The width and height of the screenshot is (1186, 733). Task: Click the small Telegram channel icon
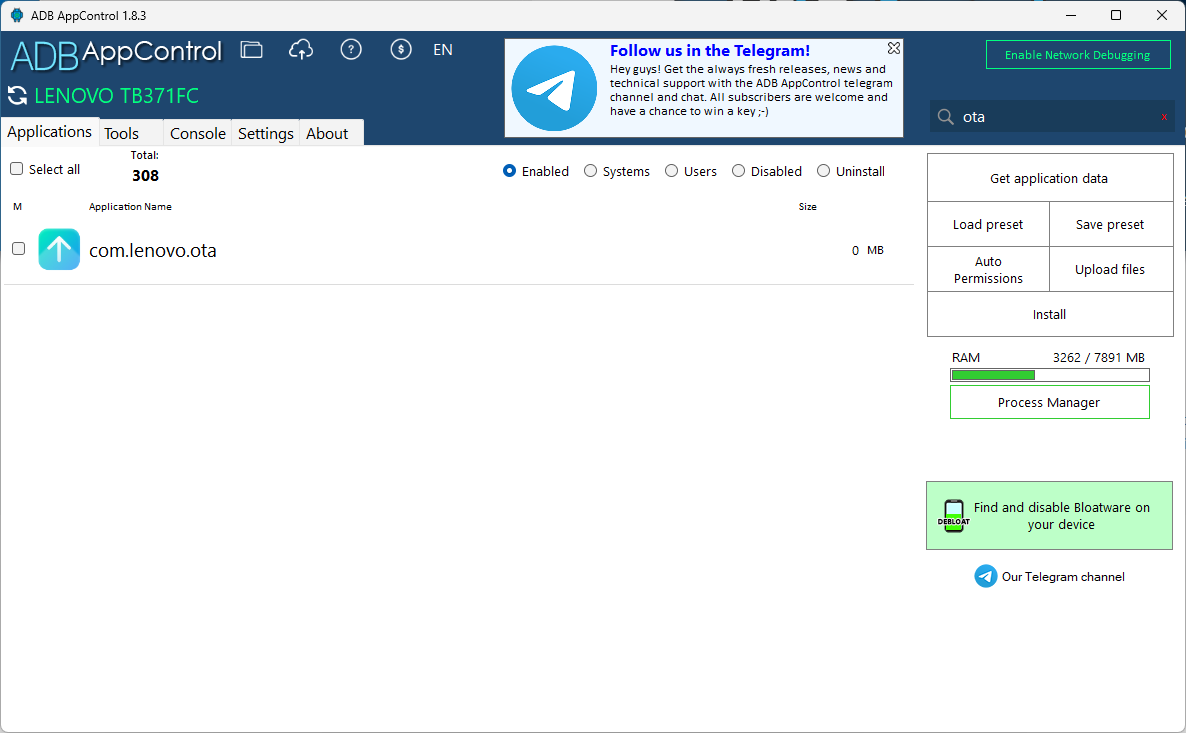(985, 576)
